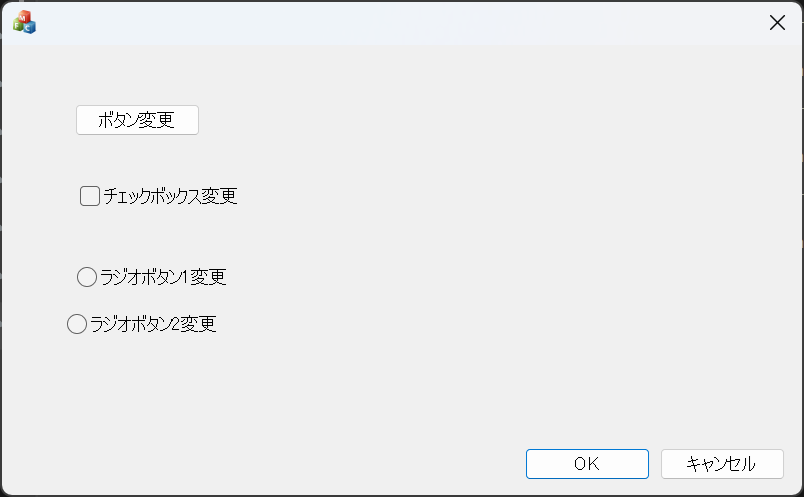Switch selection to ラジオボタン2変更

[77, 324]
